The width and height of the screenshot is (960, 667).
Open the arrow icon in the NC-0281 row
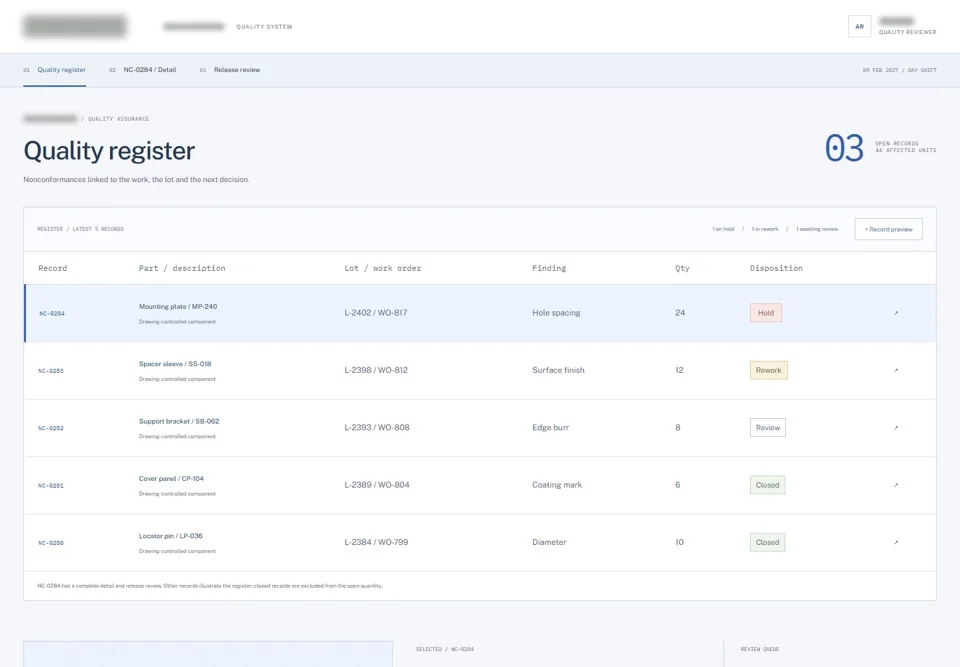(896, 485)
